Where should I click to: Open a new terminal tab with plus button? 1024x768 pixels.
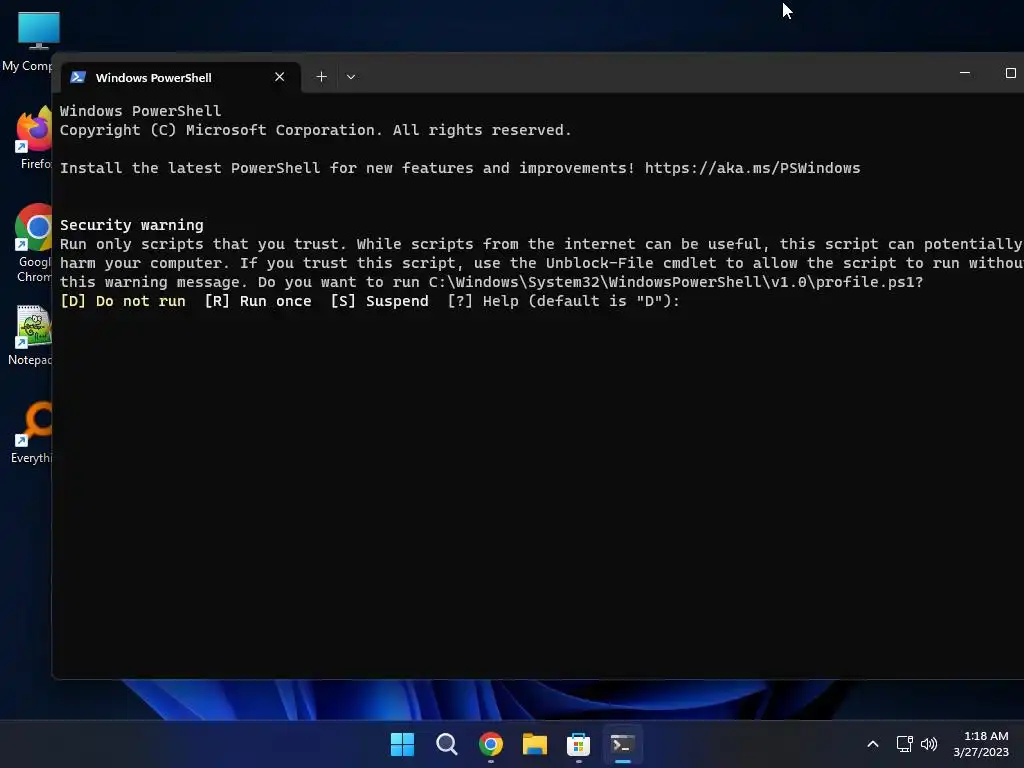tap(321, 77)
